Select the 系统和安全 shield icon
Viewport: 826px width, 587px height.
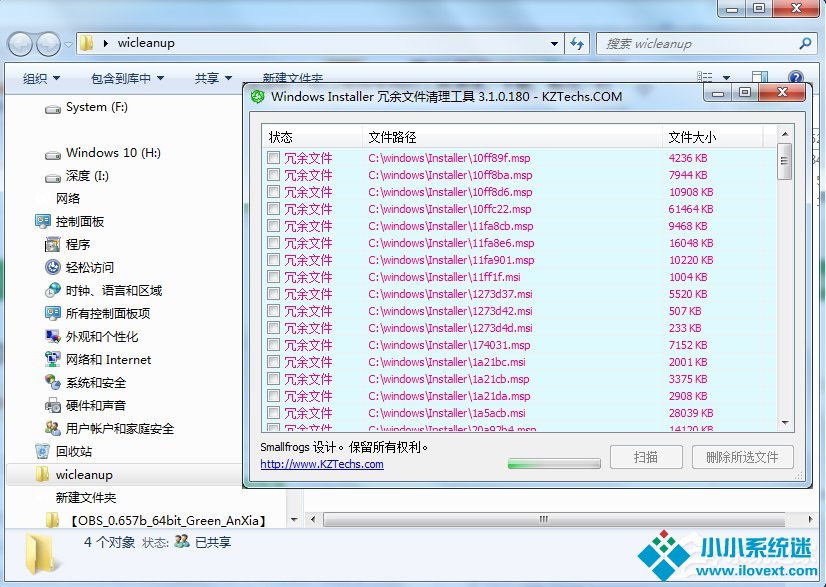pyautogui.click(x=53, y=382)
